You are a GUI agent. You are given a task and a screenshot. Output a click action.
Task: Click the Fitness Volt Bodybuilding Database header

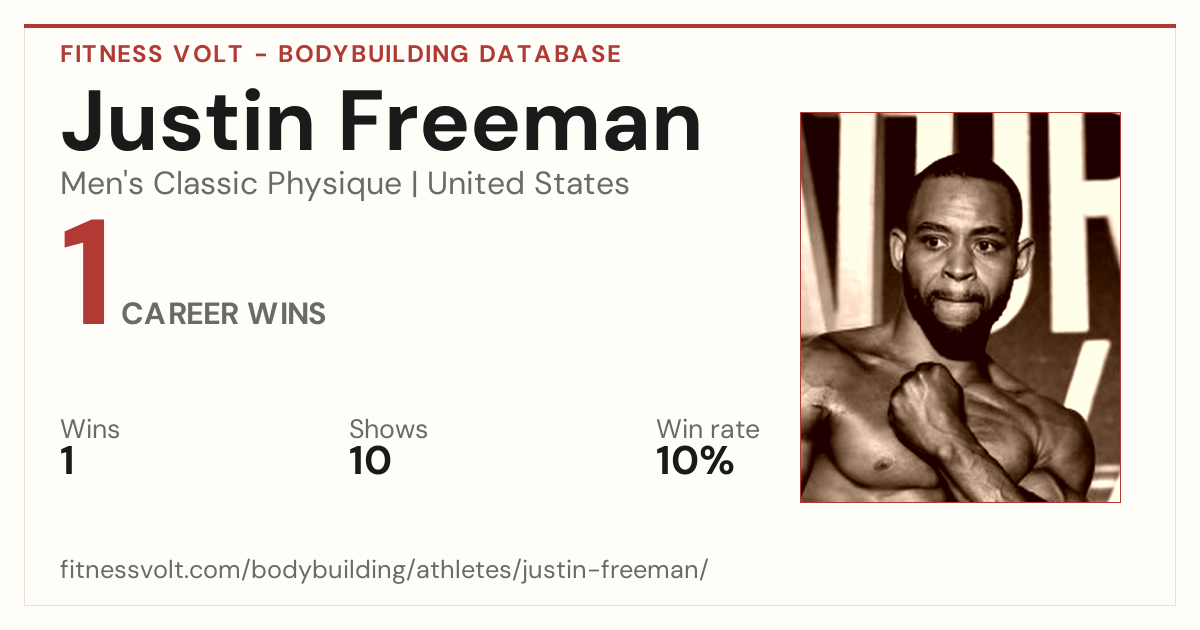pos(341,54)
